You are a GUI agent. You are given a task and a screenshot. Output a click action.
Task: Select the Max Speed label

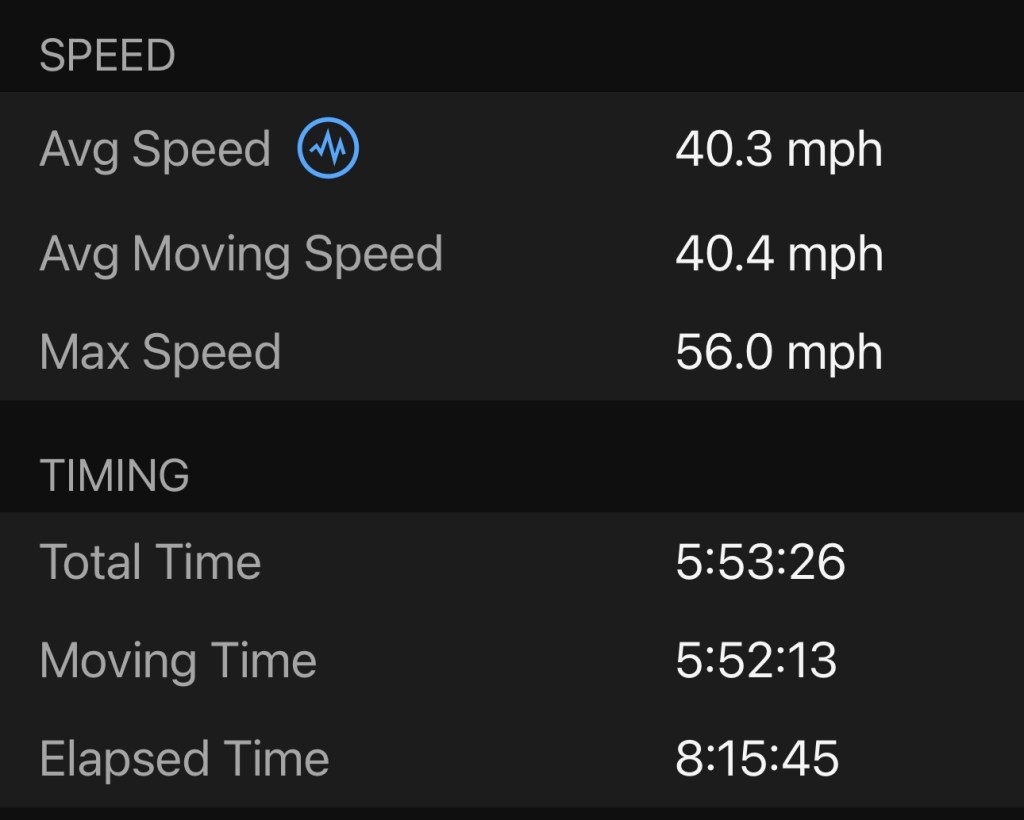point(160,352)
